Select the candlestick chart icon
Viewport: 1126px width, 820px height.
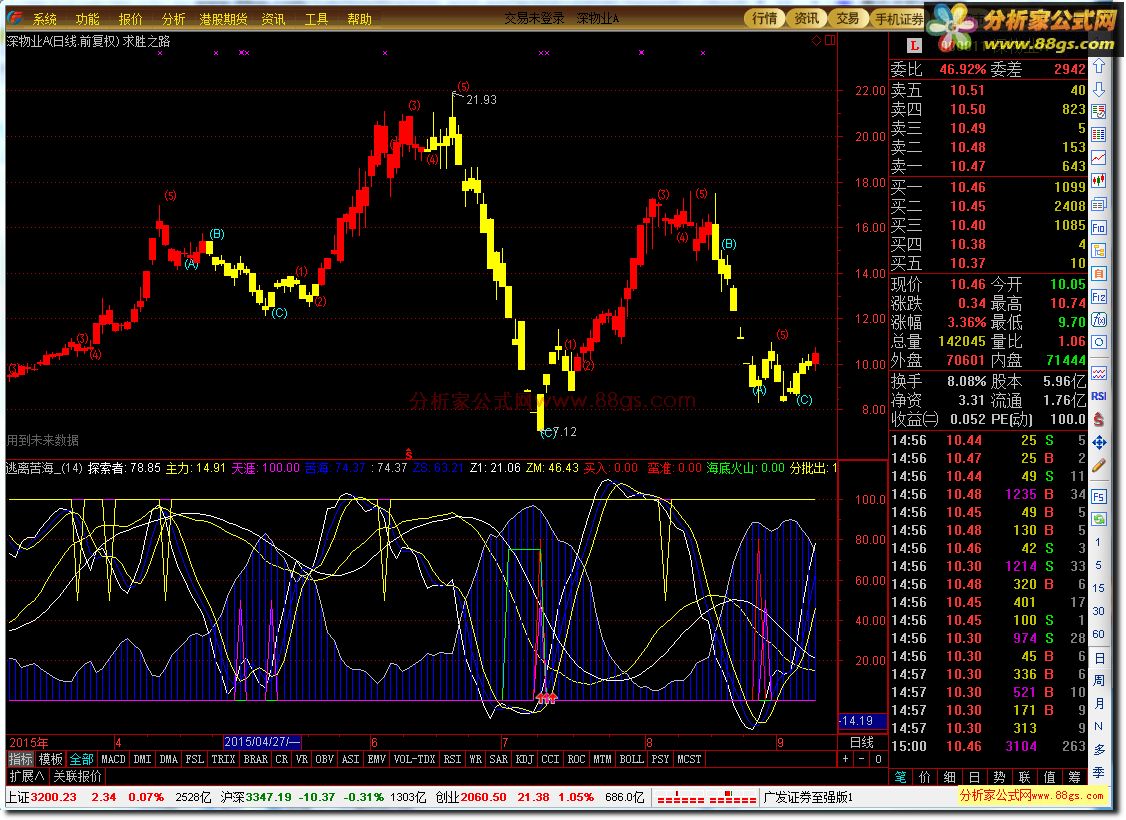(x=1099, y=180)
